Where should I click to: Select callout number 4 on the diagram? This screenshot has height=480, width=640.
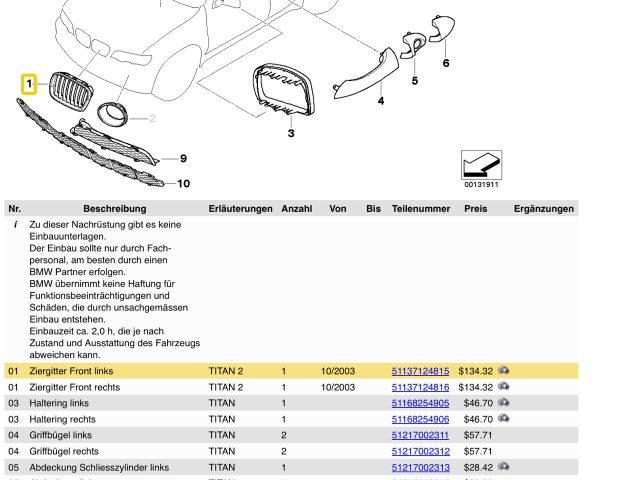pos(380,101)
